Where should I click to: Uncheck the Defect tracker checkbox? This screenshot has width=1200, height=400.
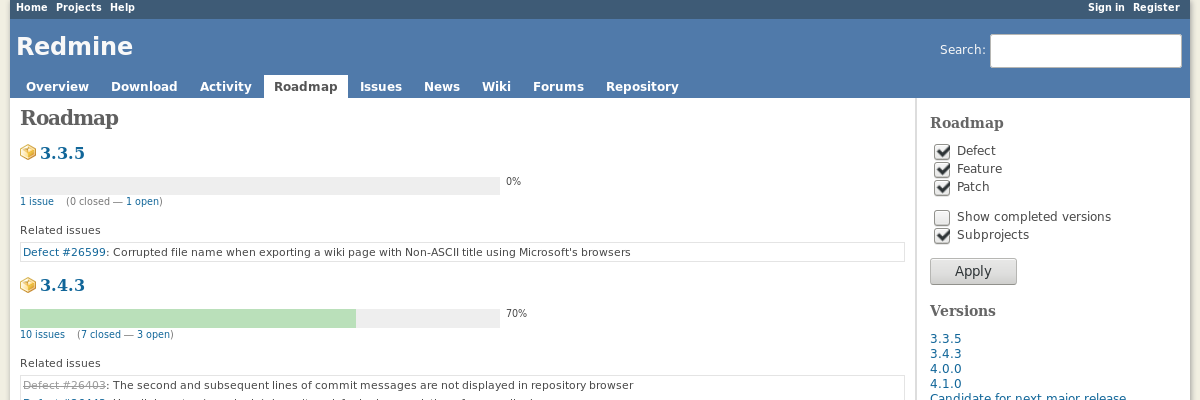[x=942, y=151]
